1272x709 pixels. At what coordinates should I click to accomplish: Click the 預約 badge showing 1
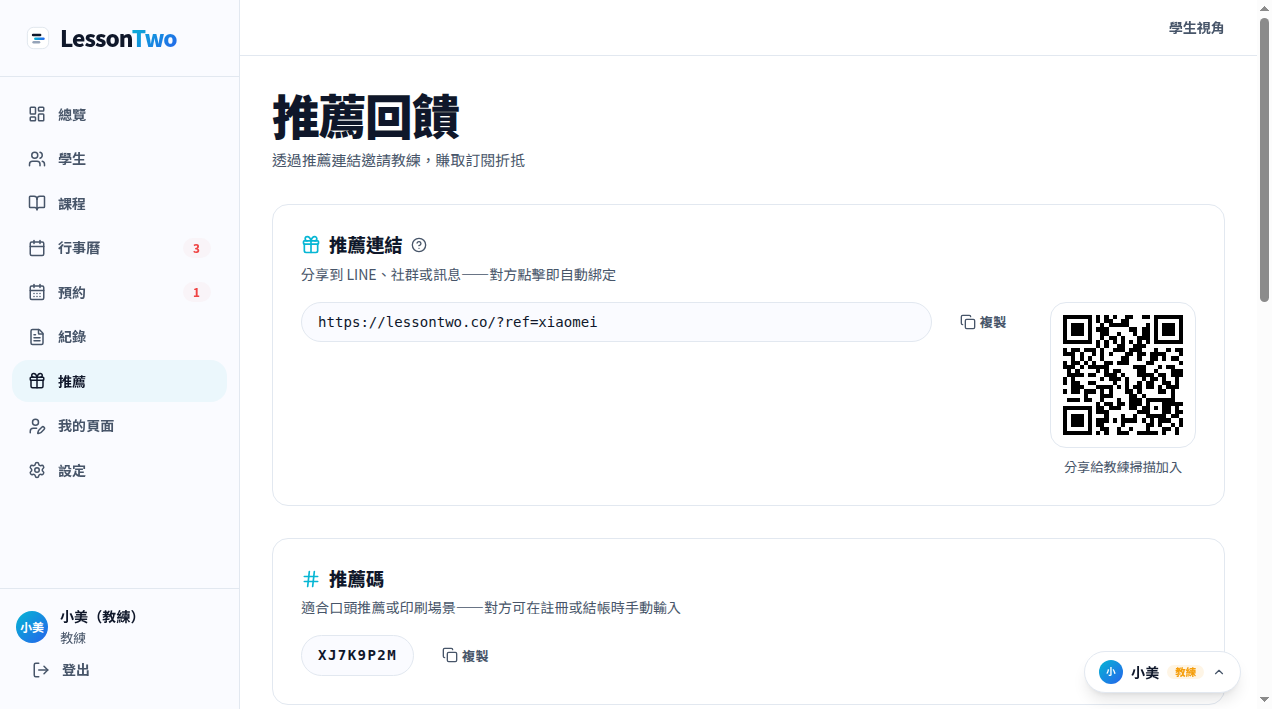[196, 292]
